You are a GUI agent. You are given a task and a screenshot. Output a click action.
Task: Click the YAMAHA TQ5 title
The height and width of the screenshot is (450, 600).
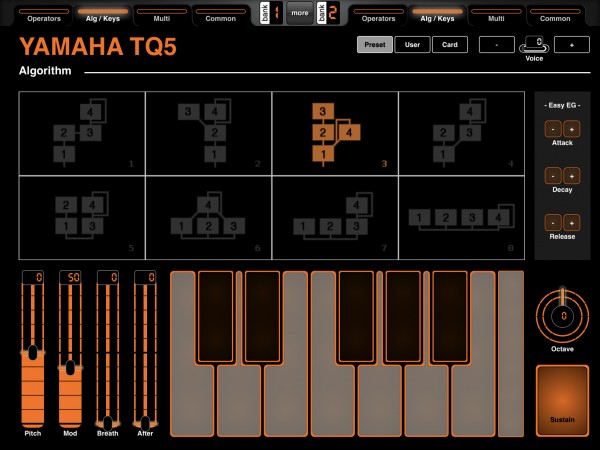pos(98,47)
